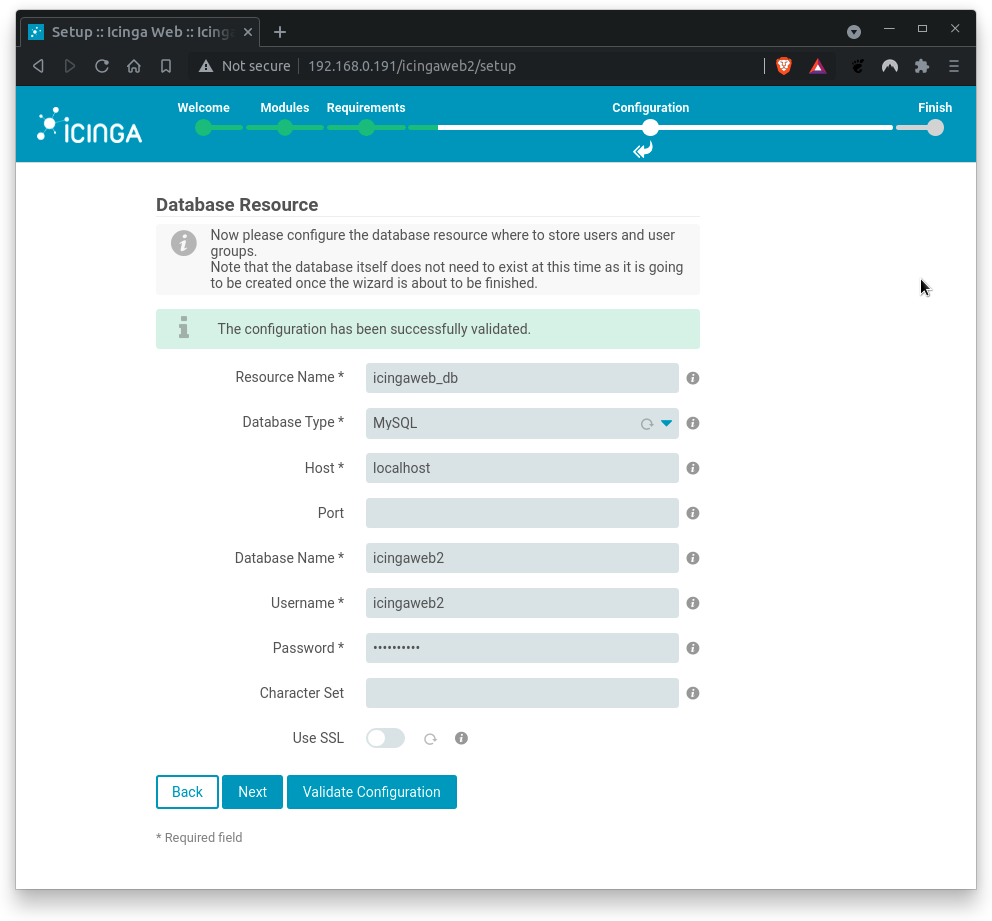Enable the Use SSL toggle

385,738
